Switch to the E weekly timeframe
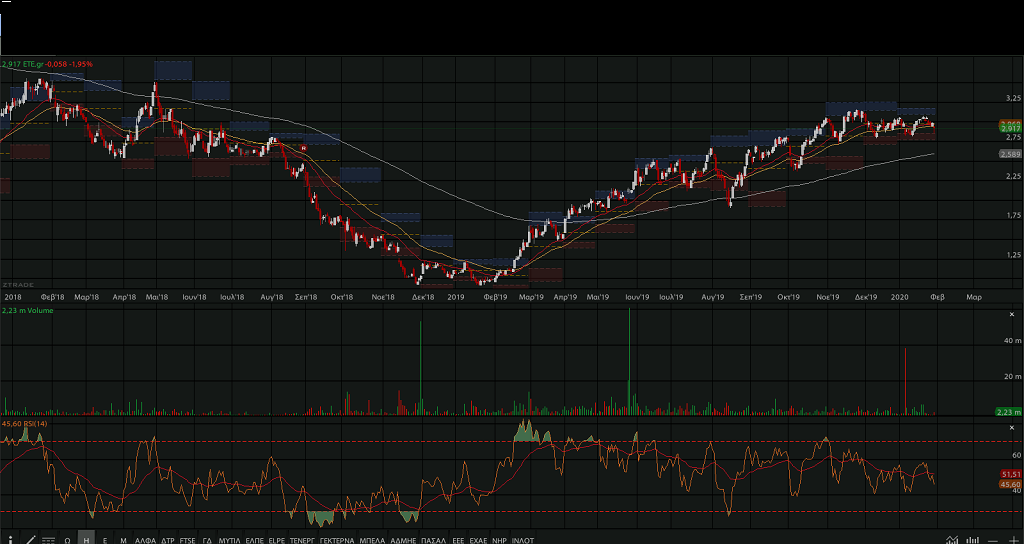The width and height of the screenshot is (1024, 544). [105, 539]
